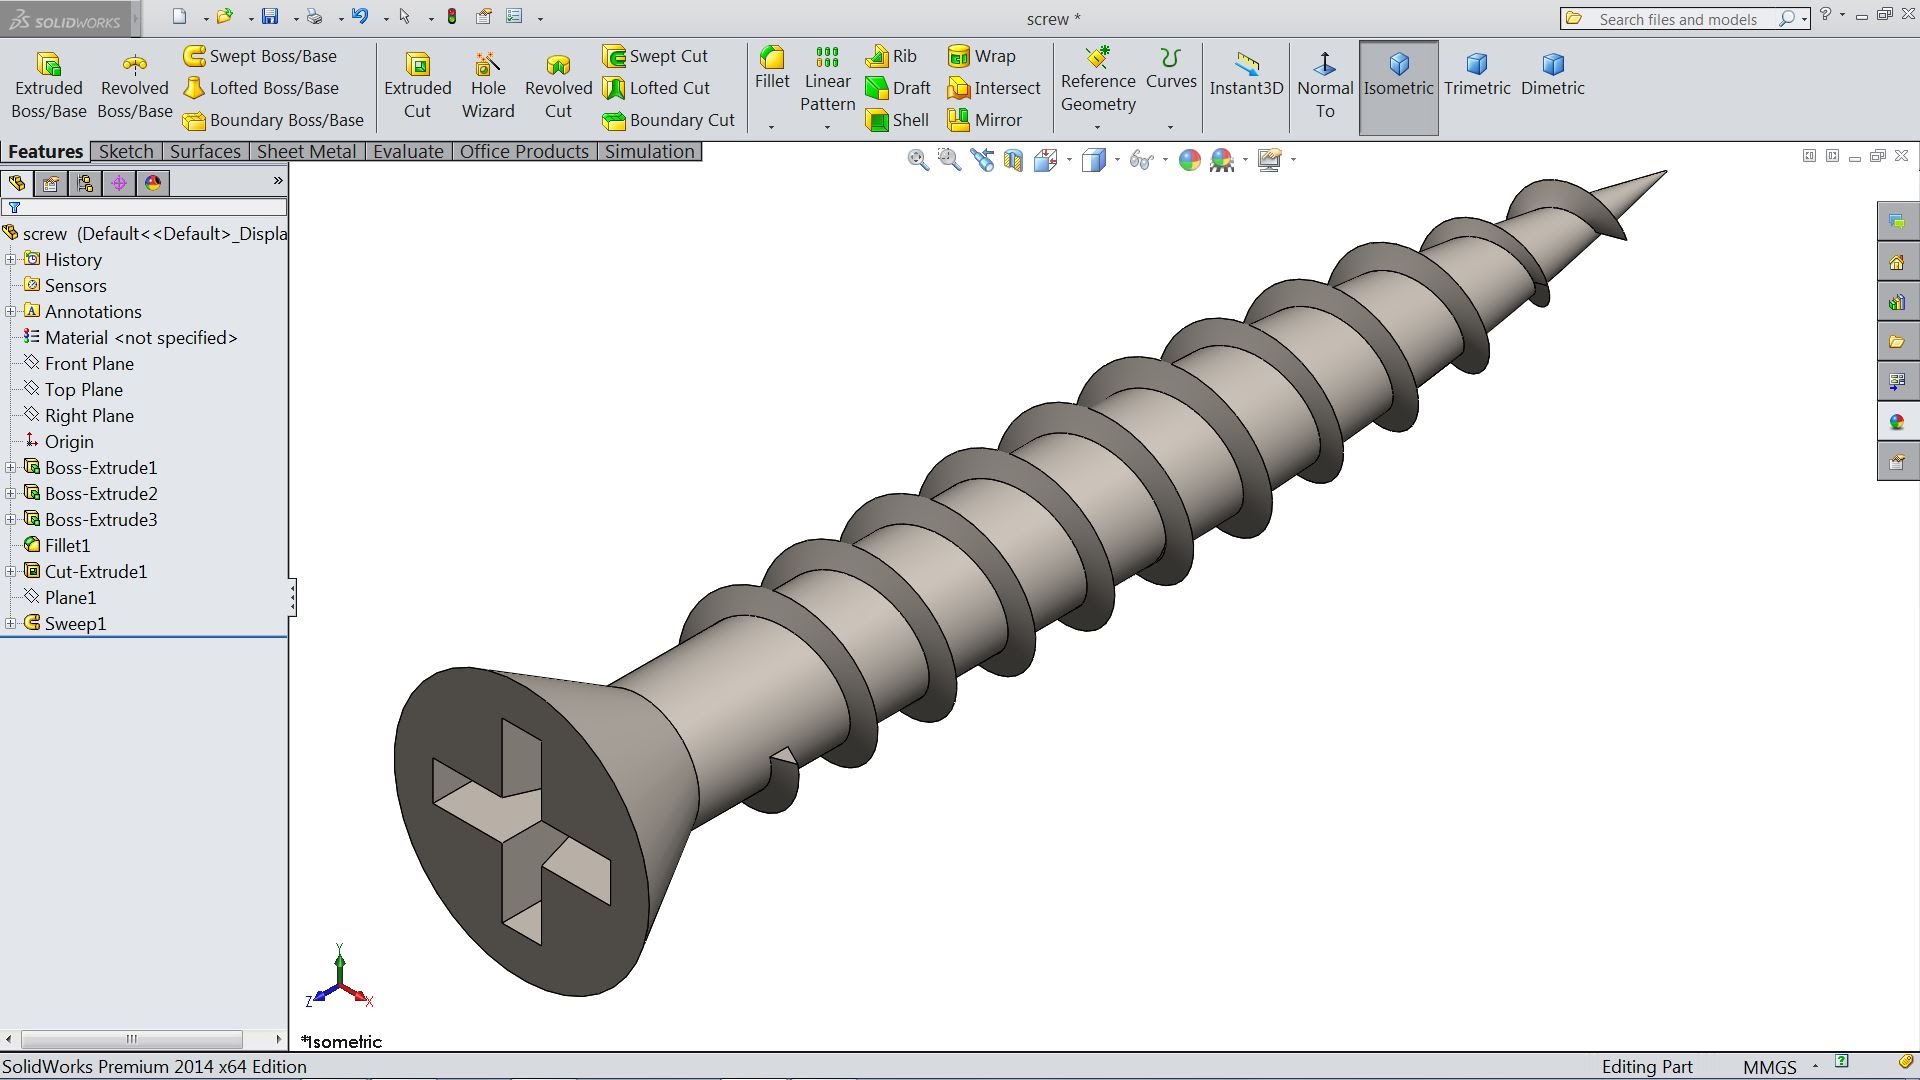
Task: Open the Shell feature tool
Action: click(x=897, y=120)
